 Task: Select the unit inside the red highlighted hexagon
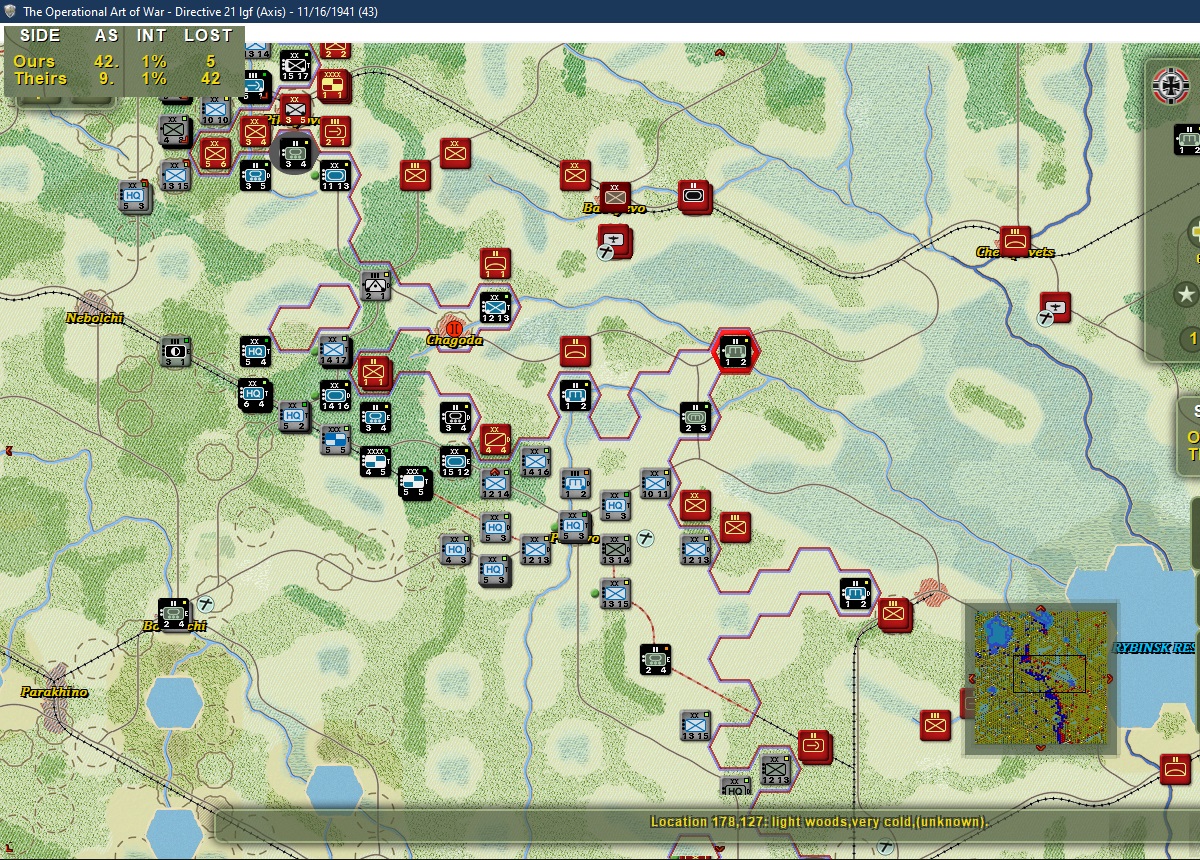pyautogui.click(x=735, y=351)
